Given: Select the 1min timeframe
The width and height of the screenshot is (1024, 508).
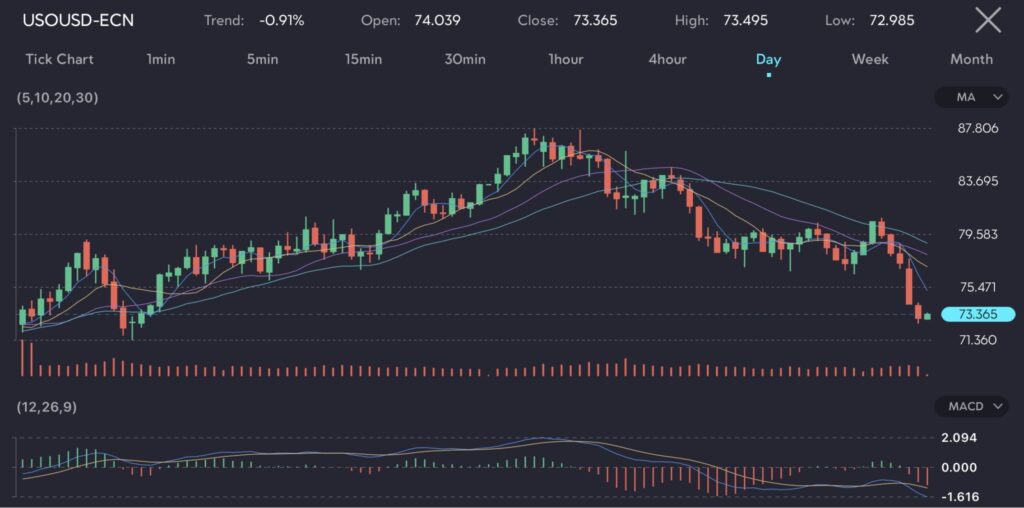Looking at the screenshot, I should 160,59.
